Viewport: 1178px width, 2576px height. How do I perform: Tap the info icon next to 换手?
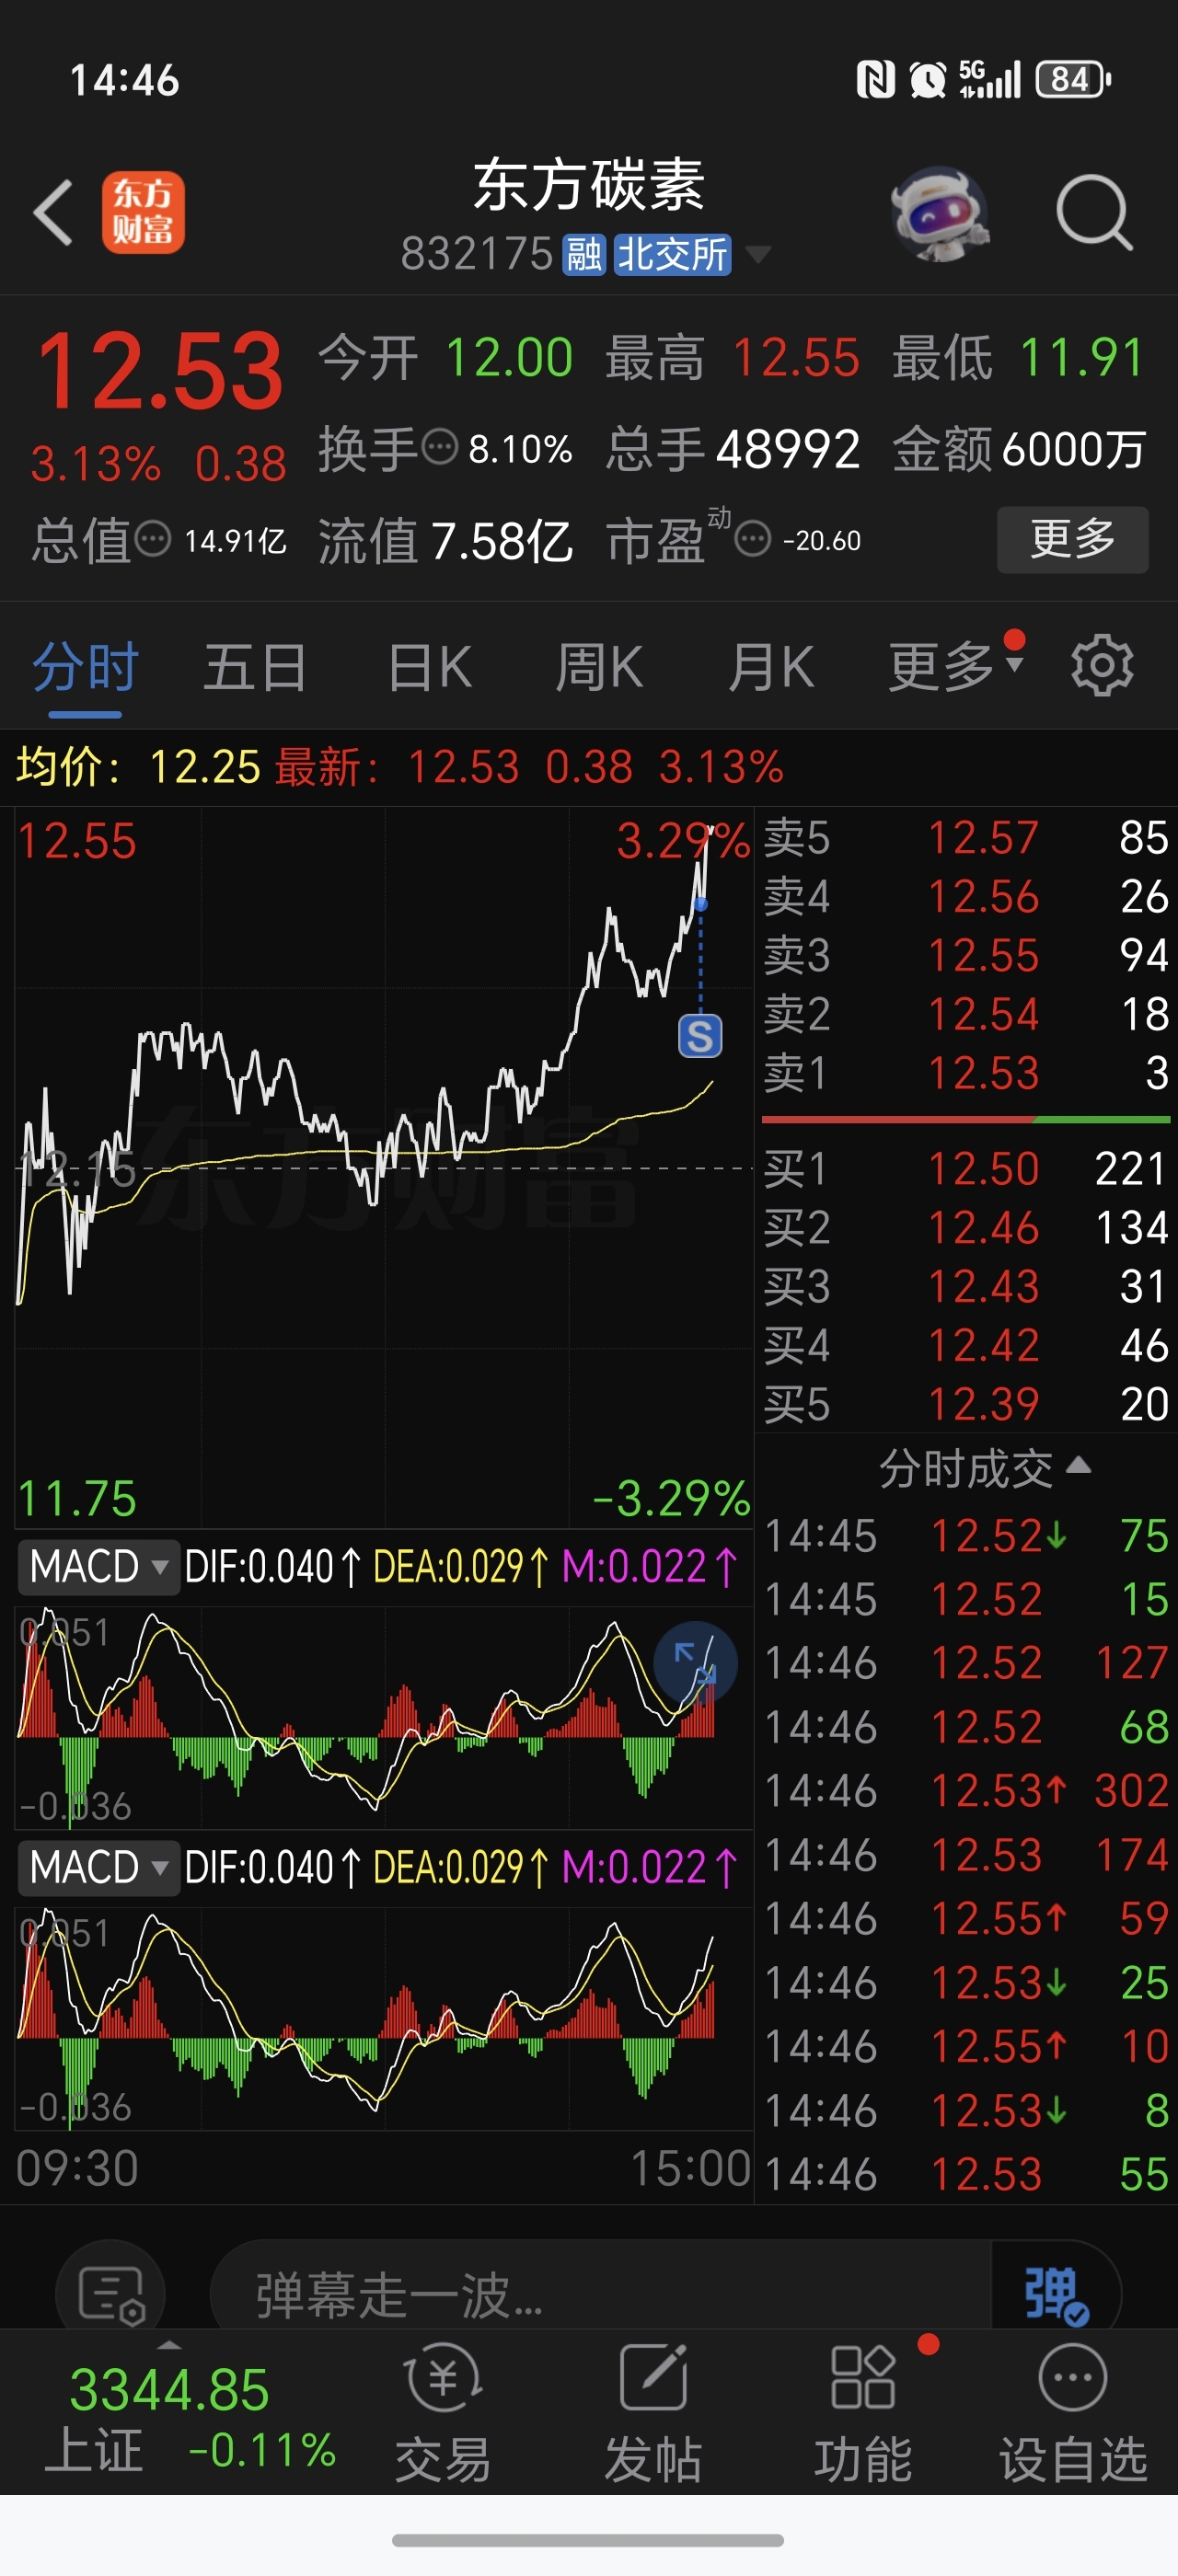pyautogui.click(x=440, y=447)
